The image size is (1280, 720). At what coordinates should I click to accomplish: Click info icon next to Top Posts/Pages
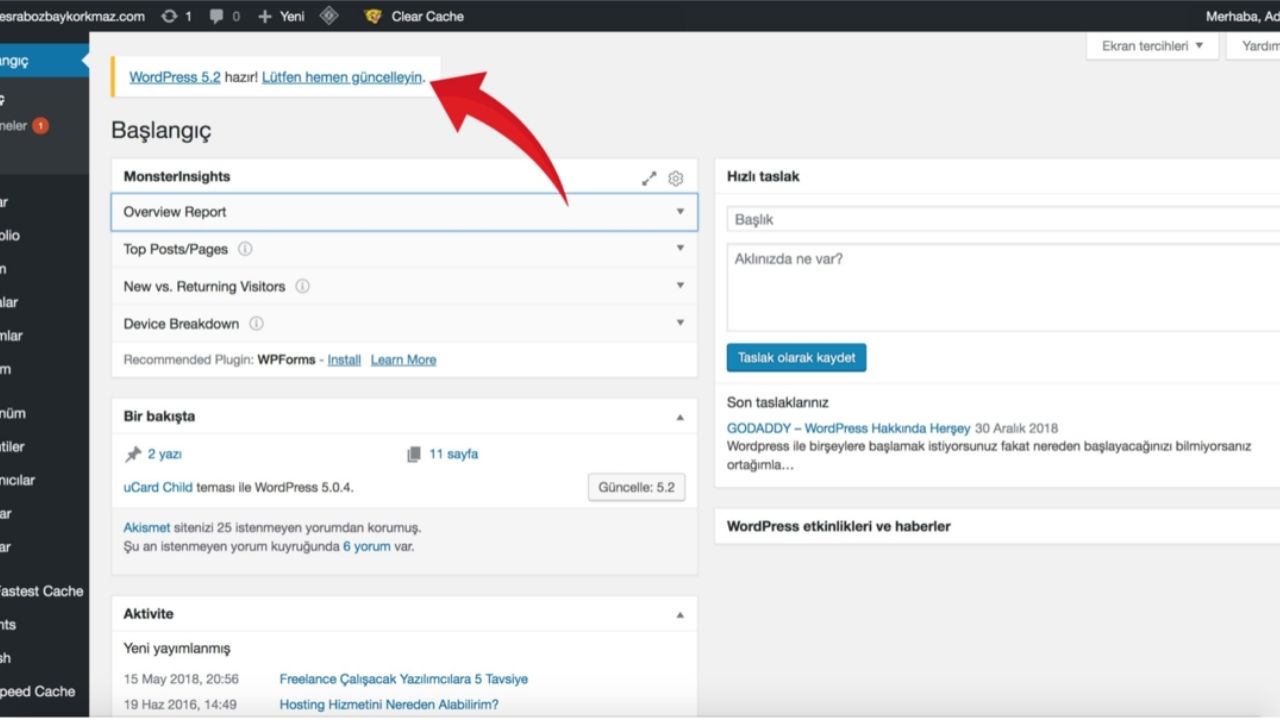coord(245,249)
